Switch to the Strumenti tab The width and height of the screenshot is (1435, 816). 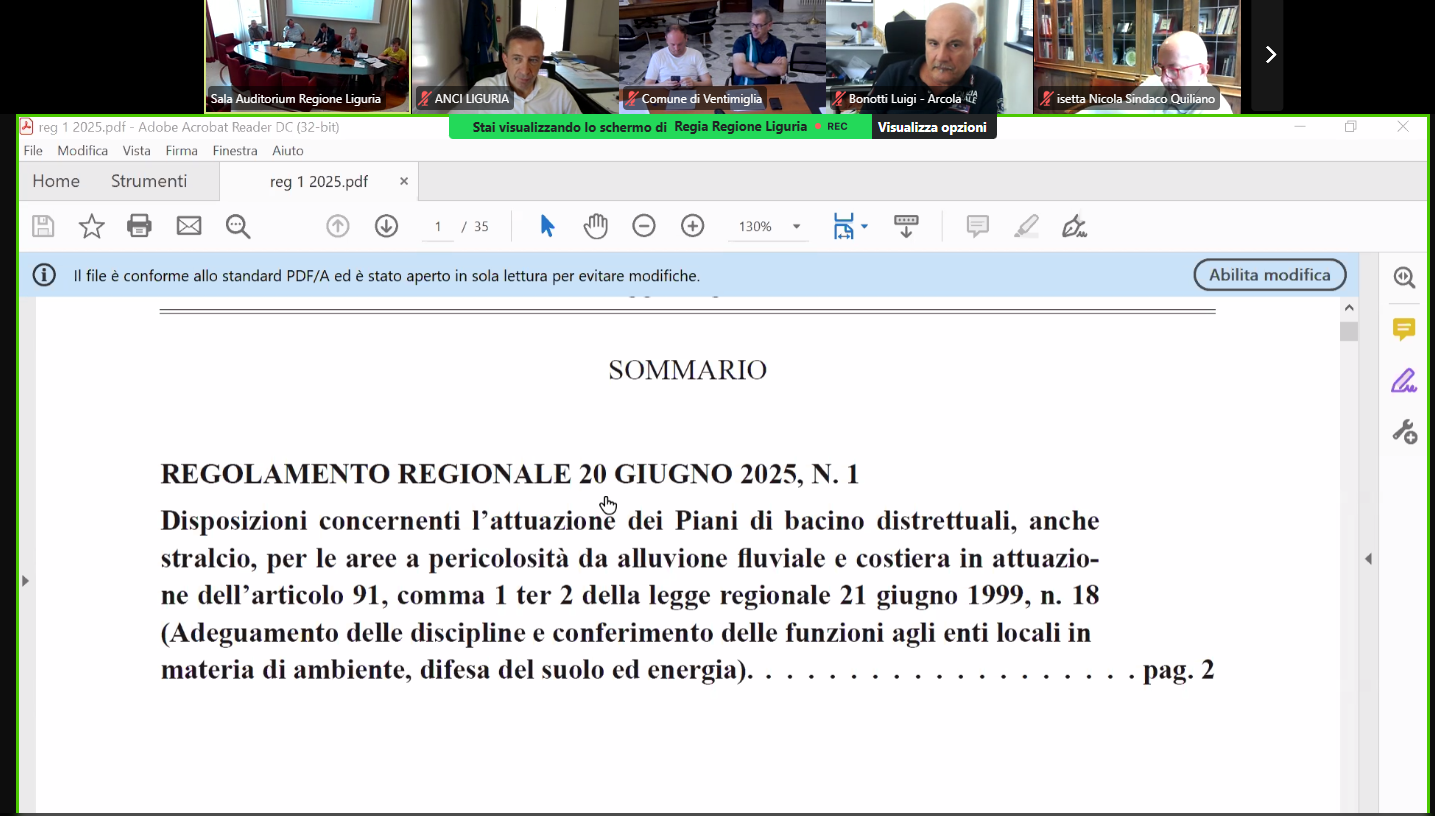[149, 181]
